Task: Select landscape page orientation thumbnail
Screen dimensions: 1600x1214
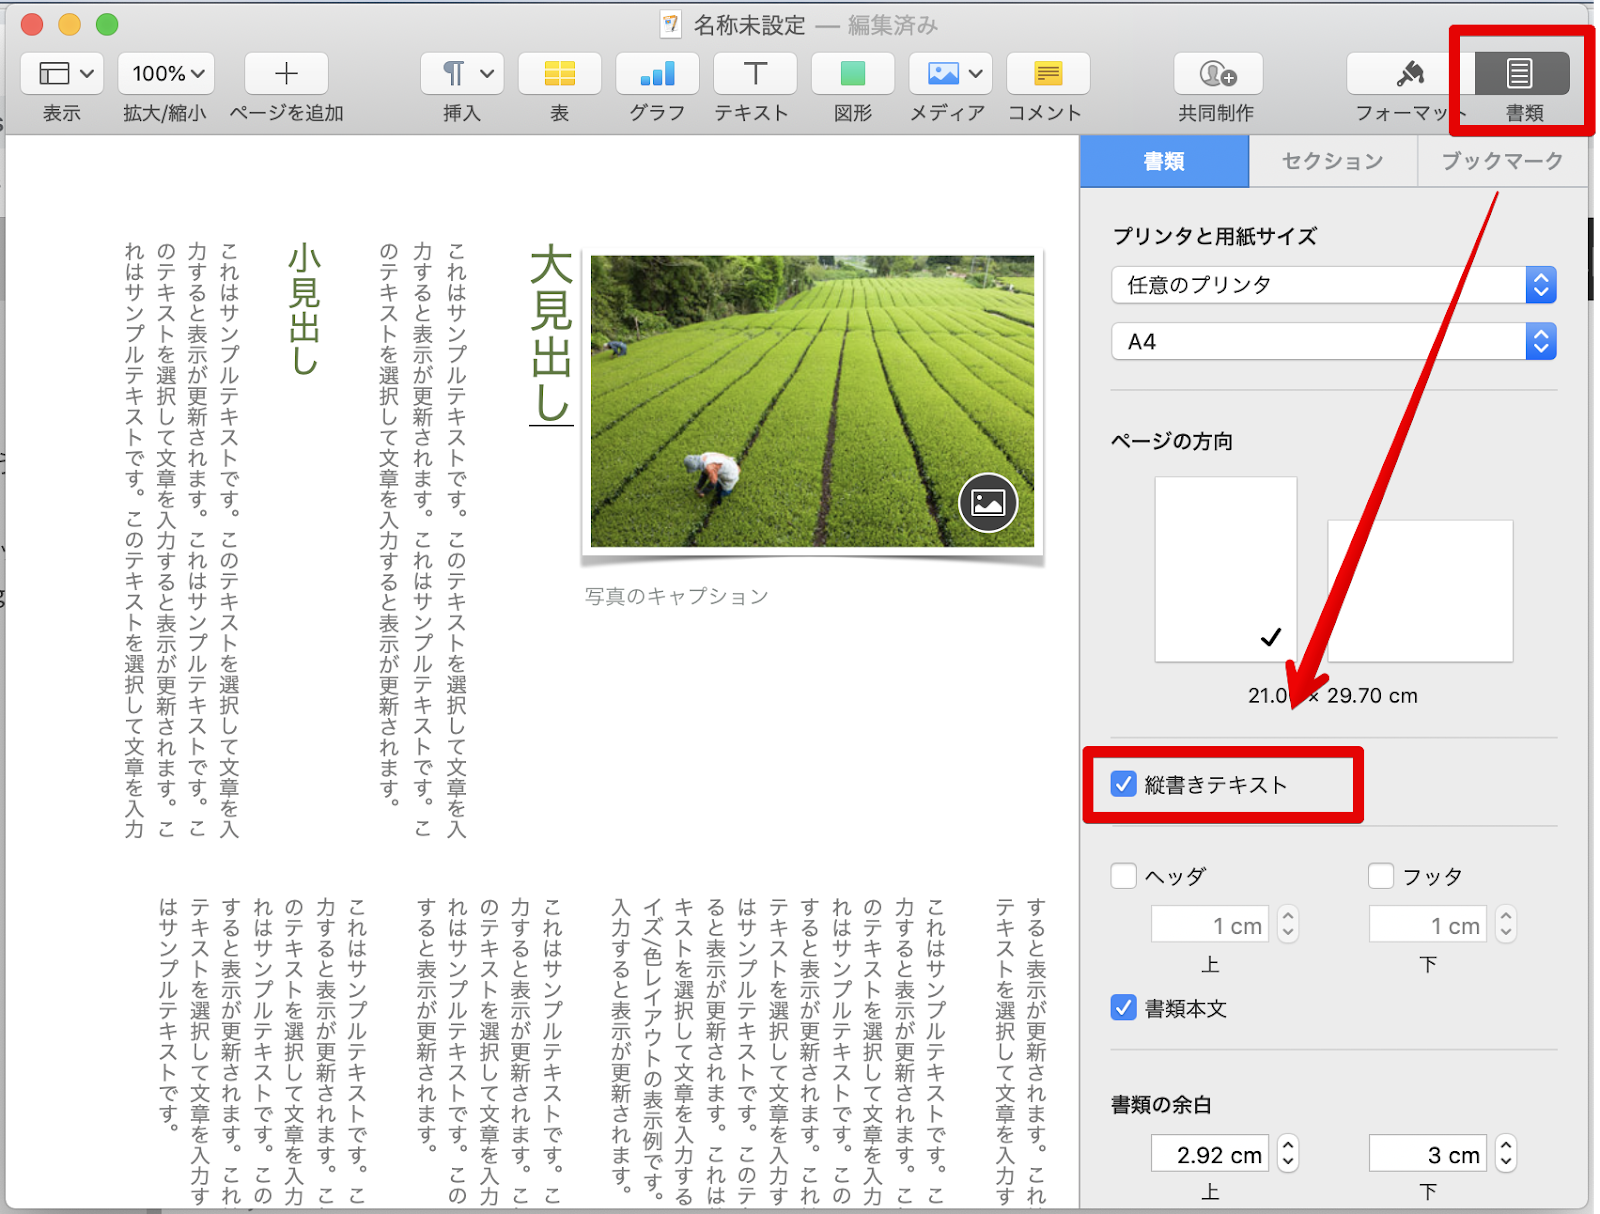Action: (1420, 591)
